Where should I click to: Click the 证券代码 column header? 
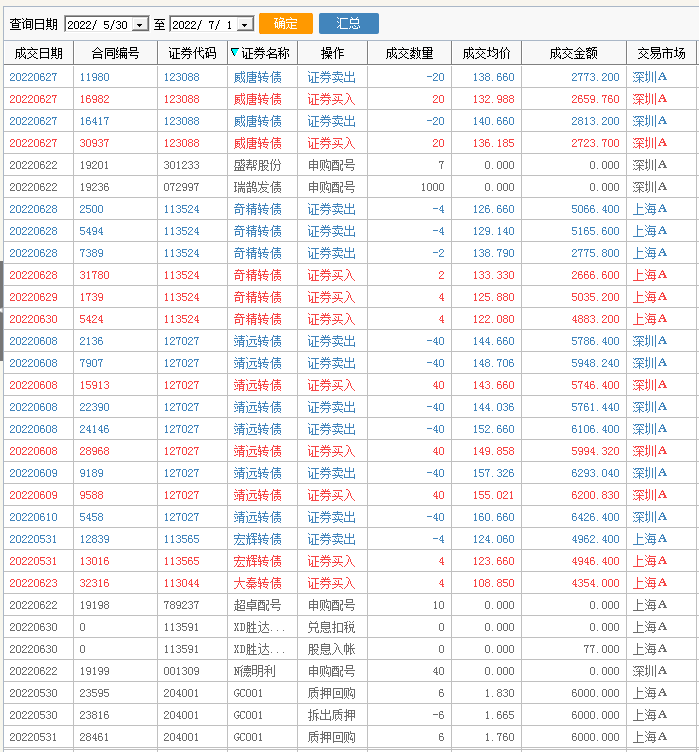click(192, 53)
